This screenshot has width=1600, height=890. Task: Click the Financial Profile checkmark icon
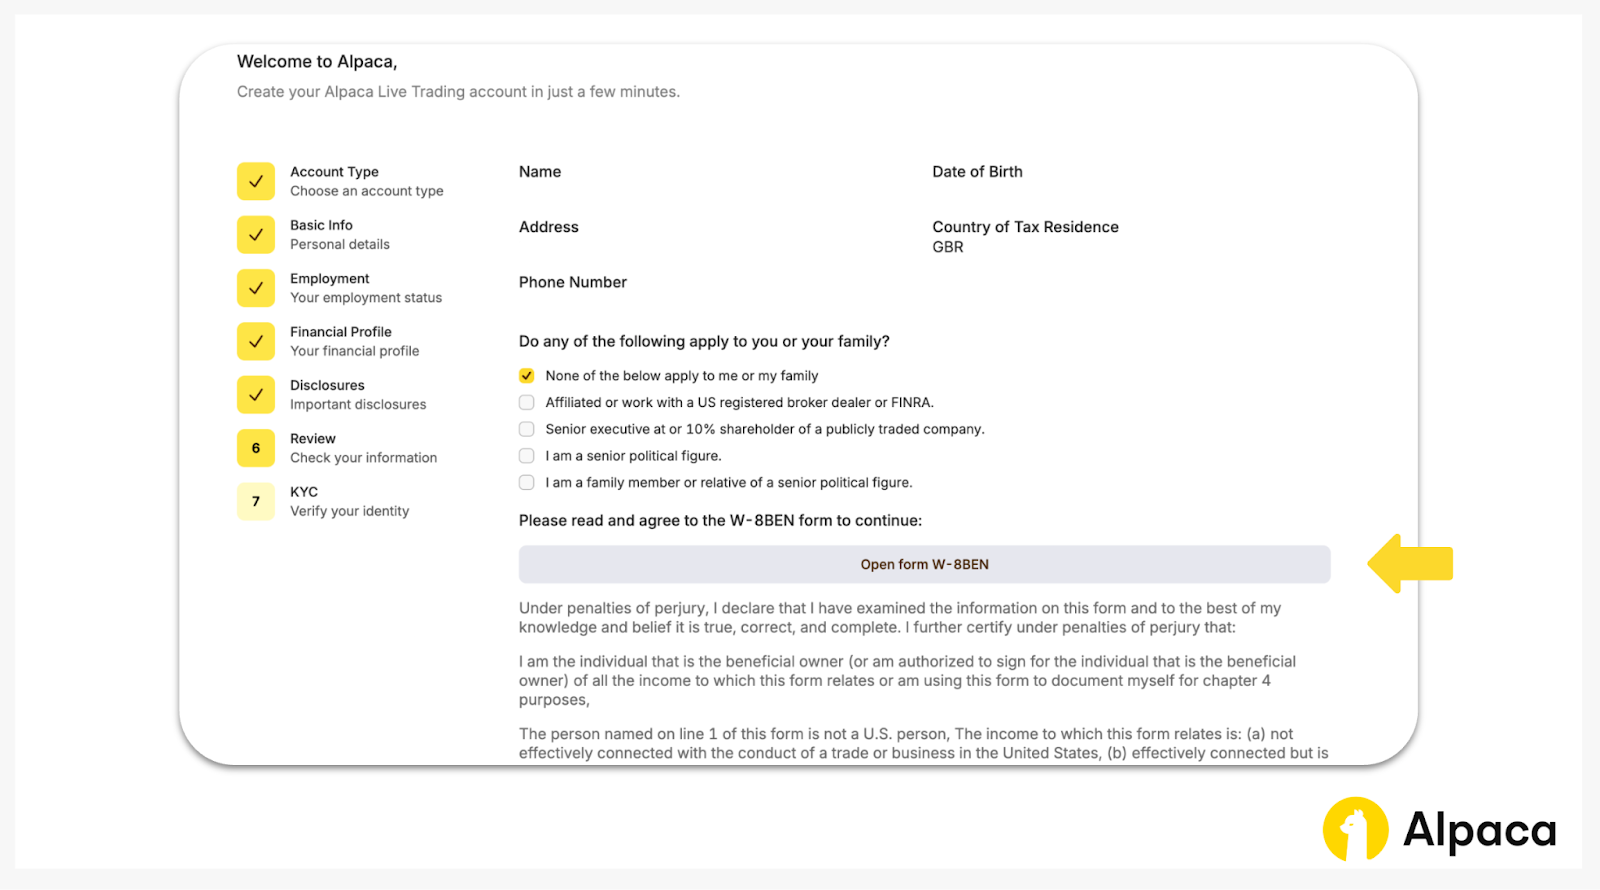[256, 341]
